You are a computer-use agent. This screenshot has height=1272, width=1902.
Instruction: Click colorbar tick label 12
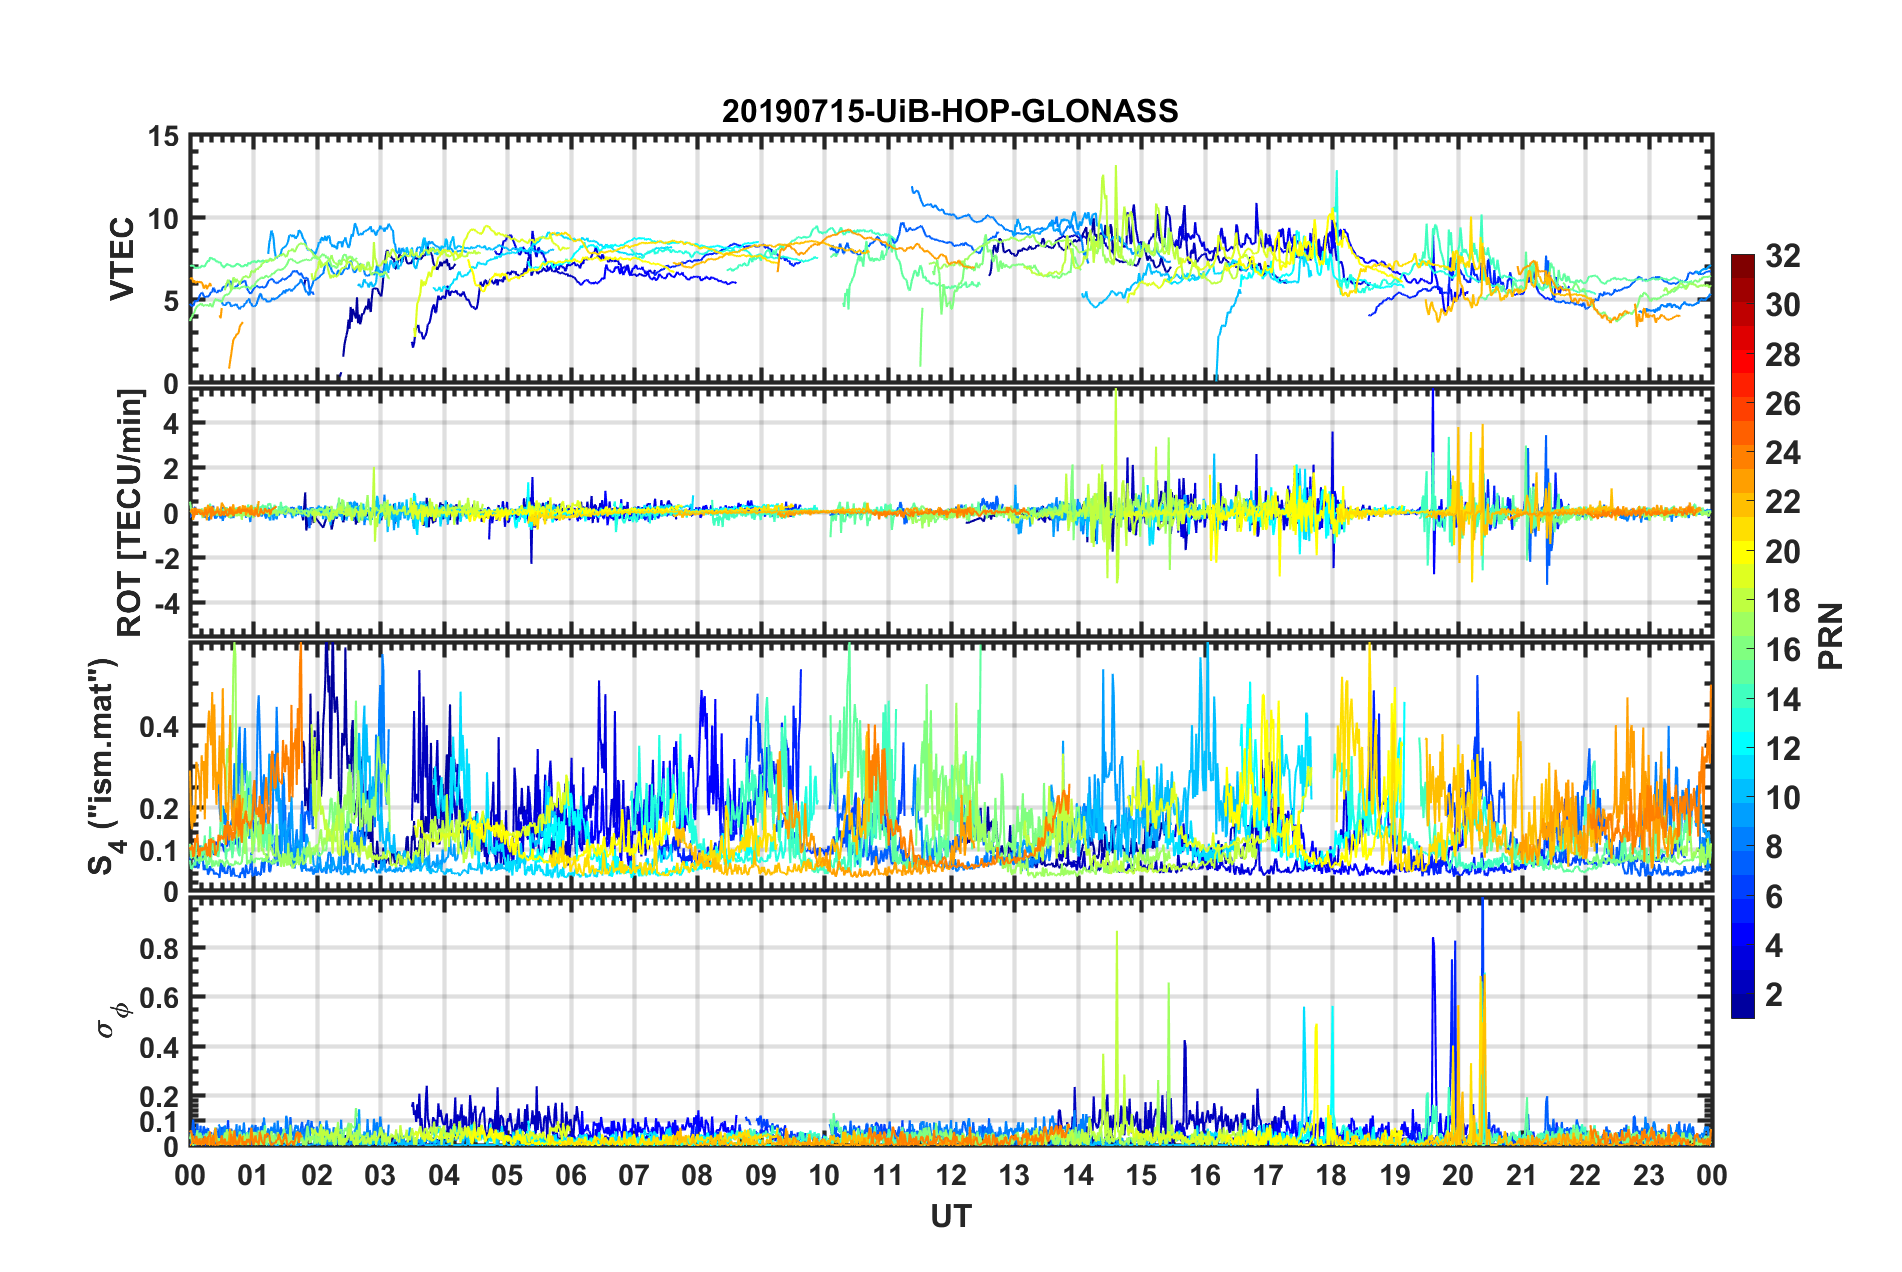pos(1782,749)
